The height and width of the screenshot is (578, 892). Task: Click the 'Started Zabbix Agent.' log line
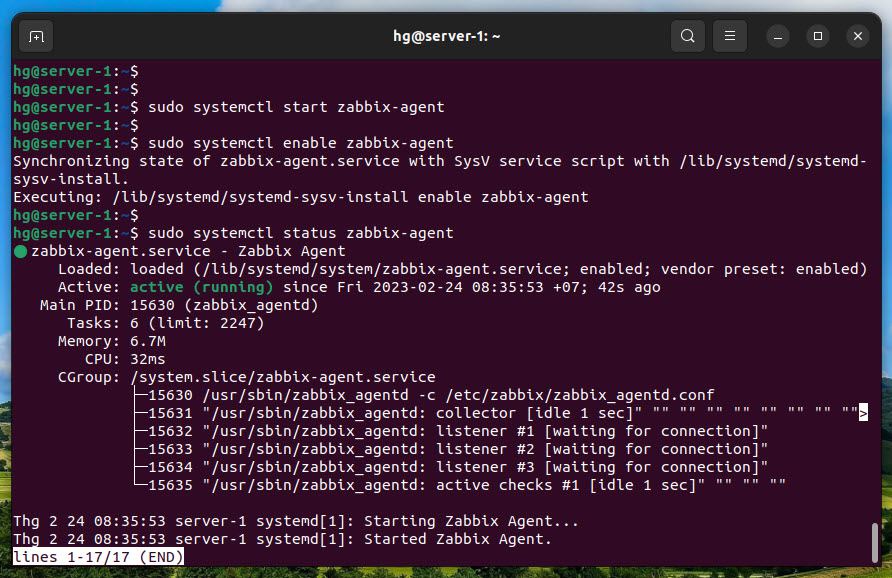click(x=282, y=539)
